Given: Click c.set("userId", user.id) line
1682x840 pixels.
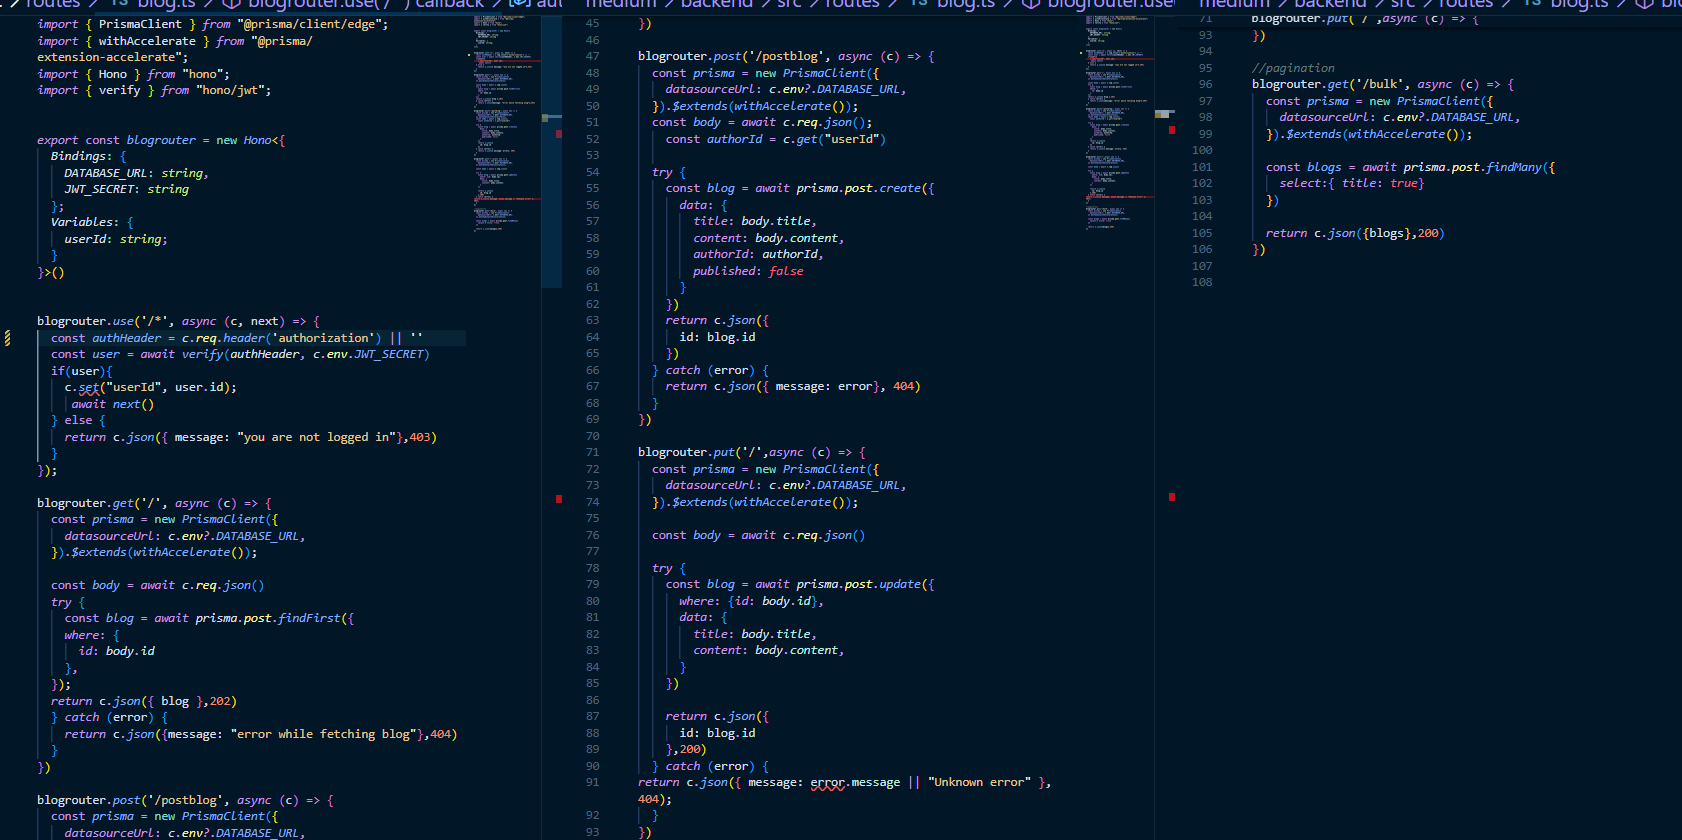Looking at the screenshot, I should (x=151, y=387).
